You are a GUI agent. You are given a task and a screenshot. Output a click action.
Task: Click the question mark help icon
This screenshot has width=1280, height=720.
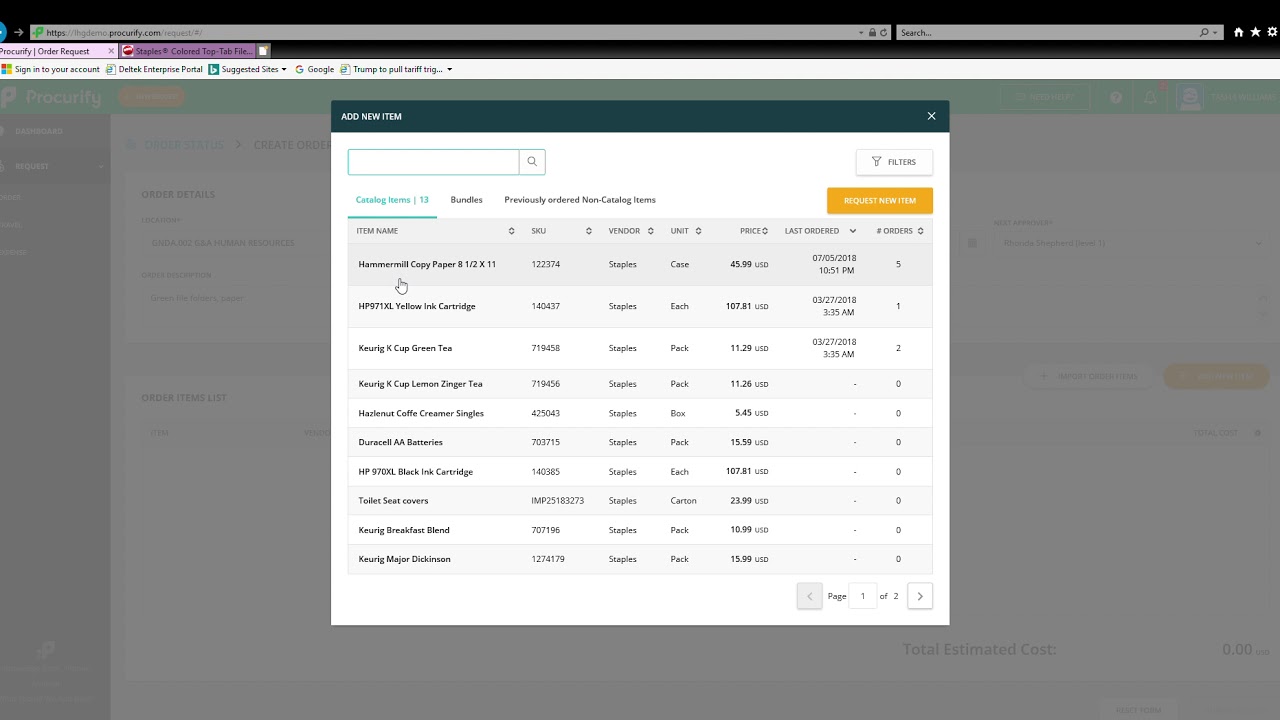tap(1116, 97)
